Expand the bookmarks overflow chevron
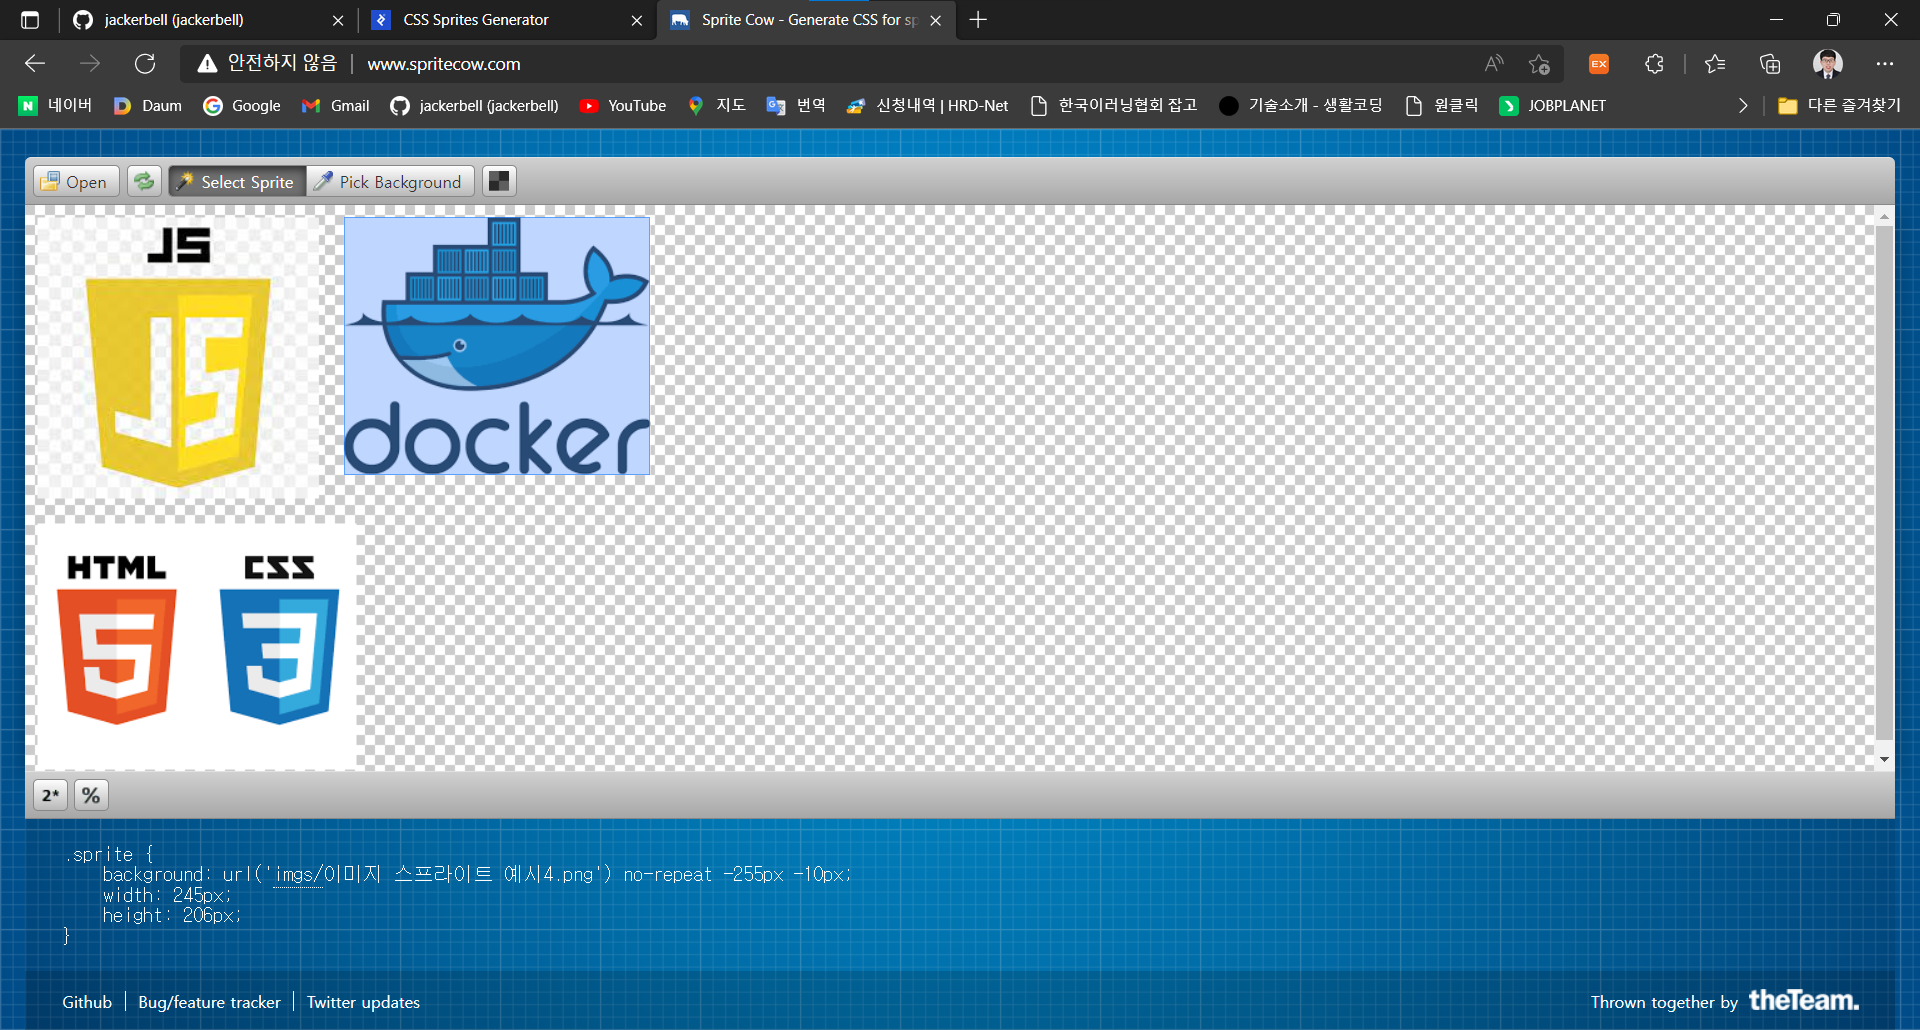1920x1030 pixels. pyautogui.click(x=1743, y=106)
